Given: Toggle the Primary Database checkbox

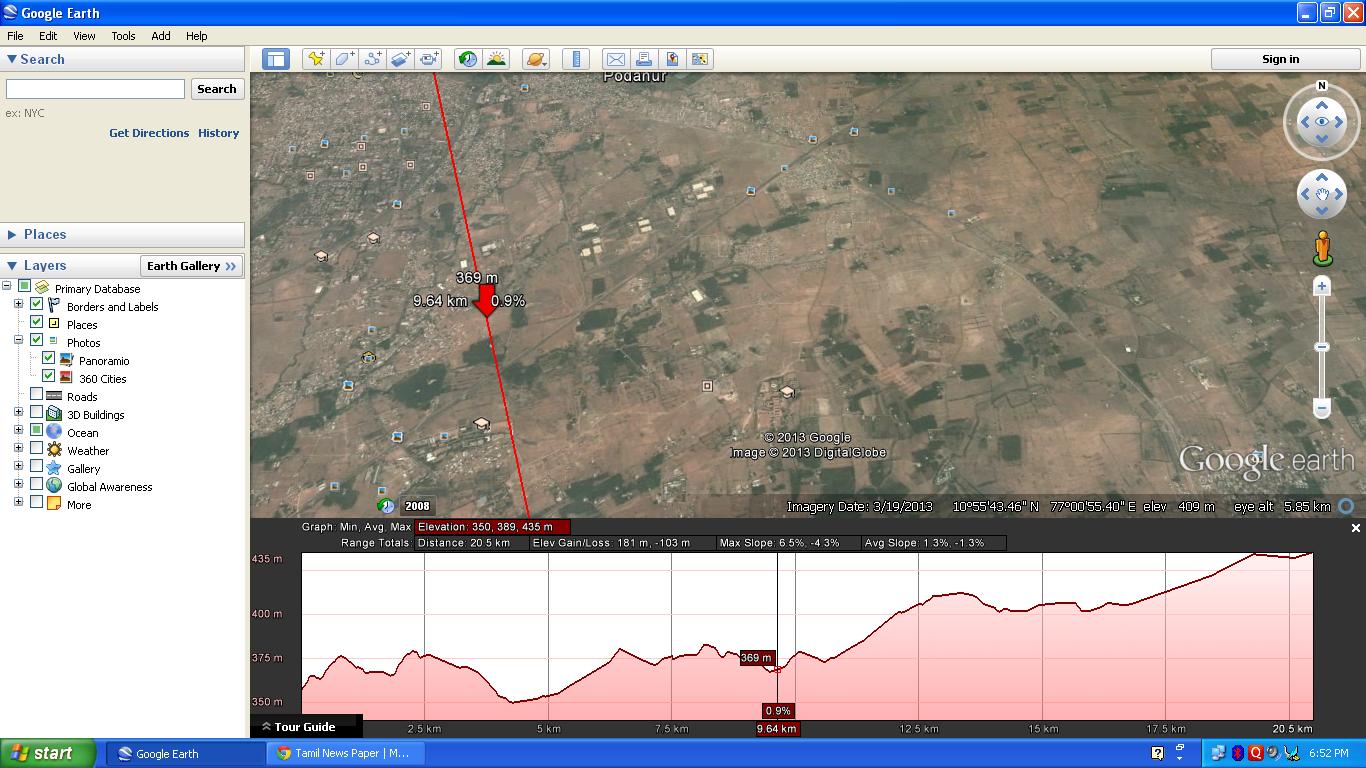Looking at the screenshot, I should (24, 287).
